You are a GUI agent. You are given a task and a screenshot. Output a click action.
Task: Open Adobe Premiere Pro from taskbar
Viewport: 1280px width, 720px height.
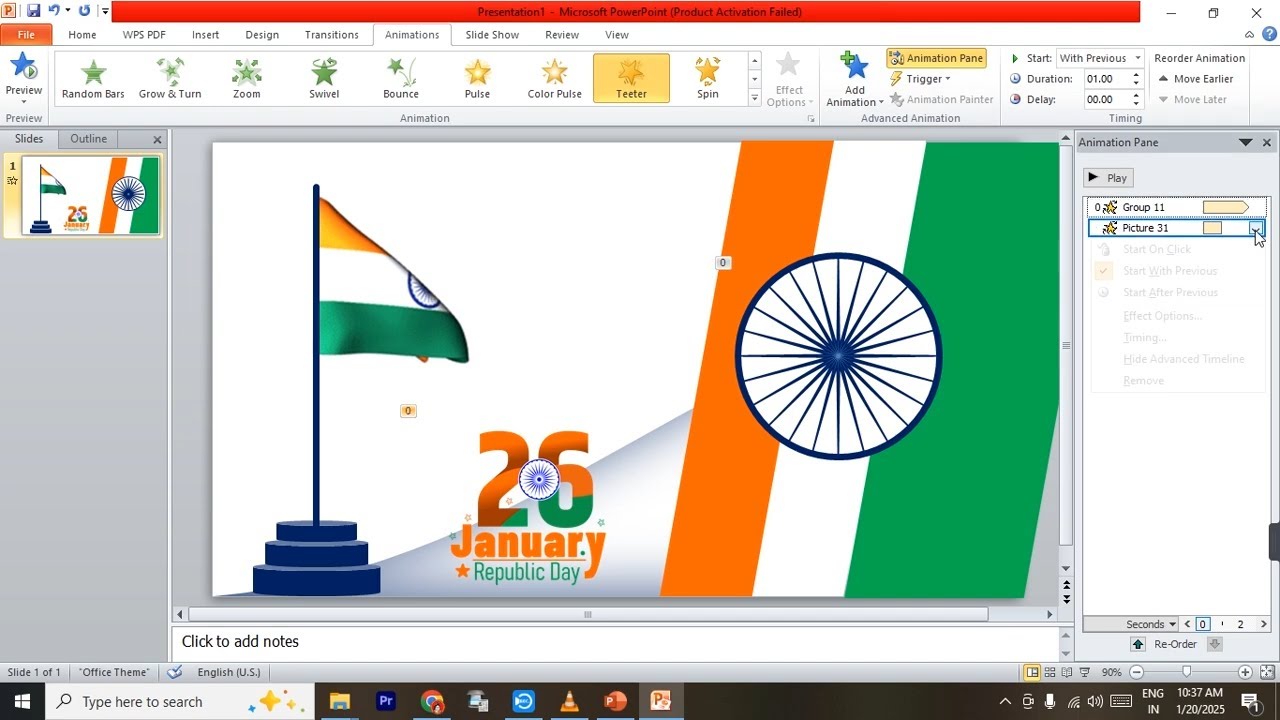tap(386, 701)
